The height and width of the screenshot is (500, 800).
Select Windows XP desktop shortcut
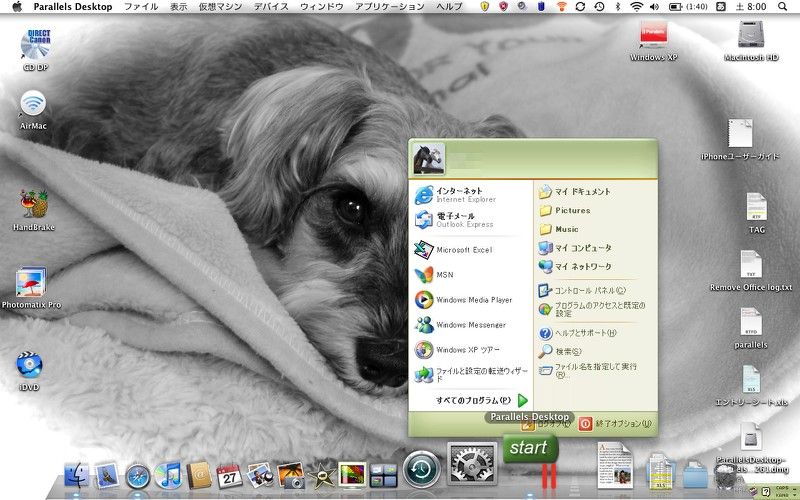click(x=654, y=41)
